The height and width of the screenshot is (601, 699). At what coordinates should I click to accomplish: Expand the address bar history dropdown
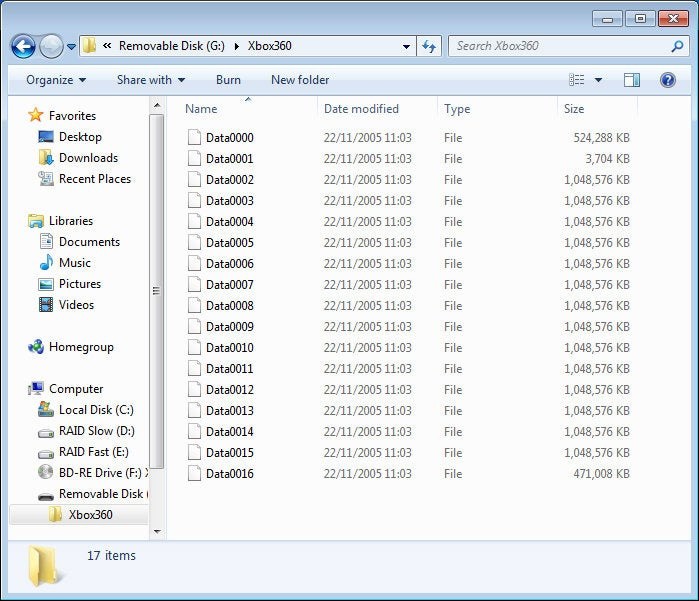(x=406, y=46)
